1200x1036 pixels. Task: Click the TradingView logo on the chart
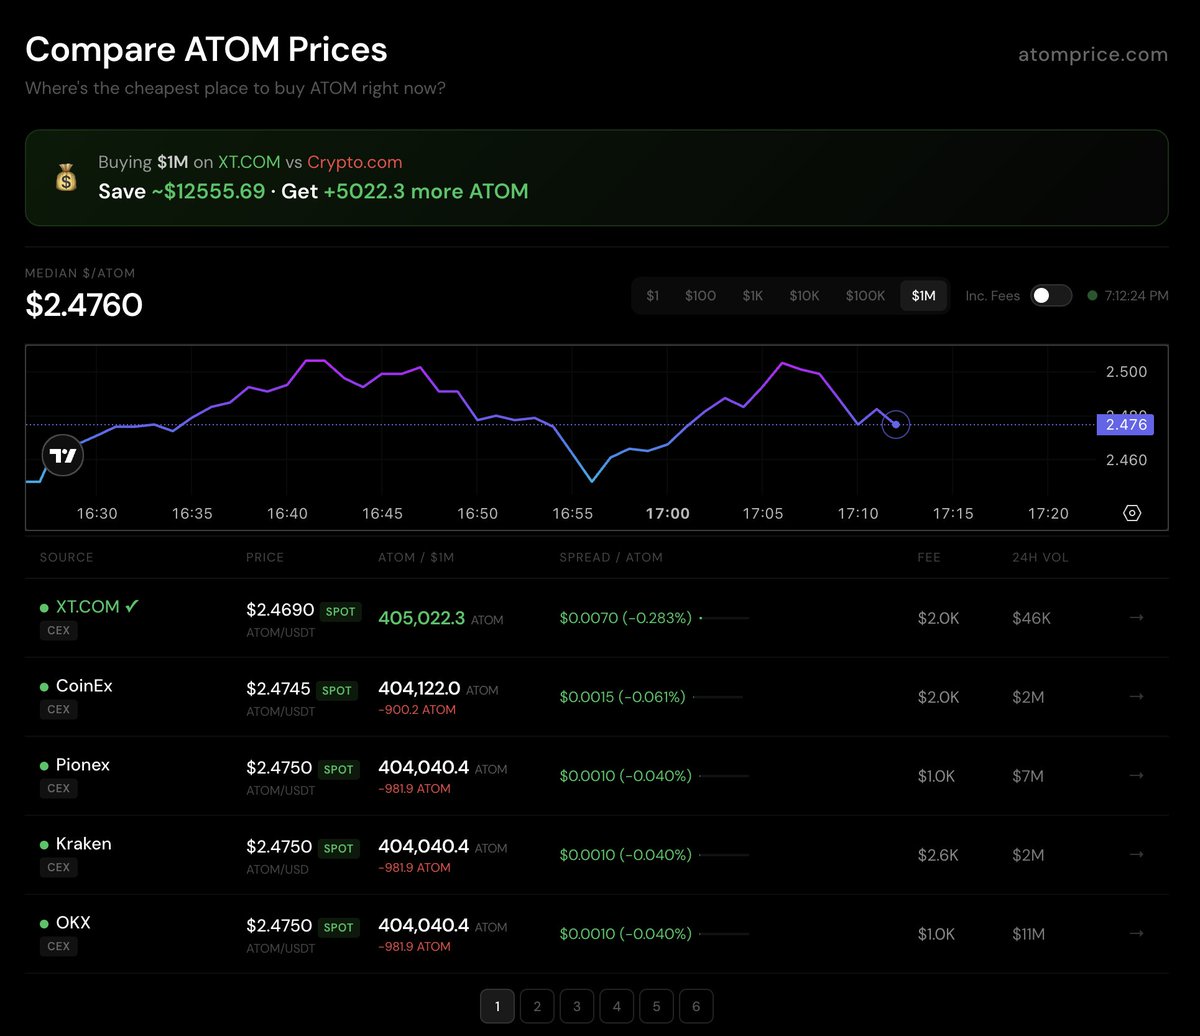tap(63, 456)
